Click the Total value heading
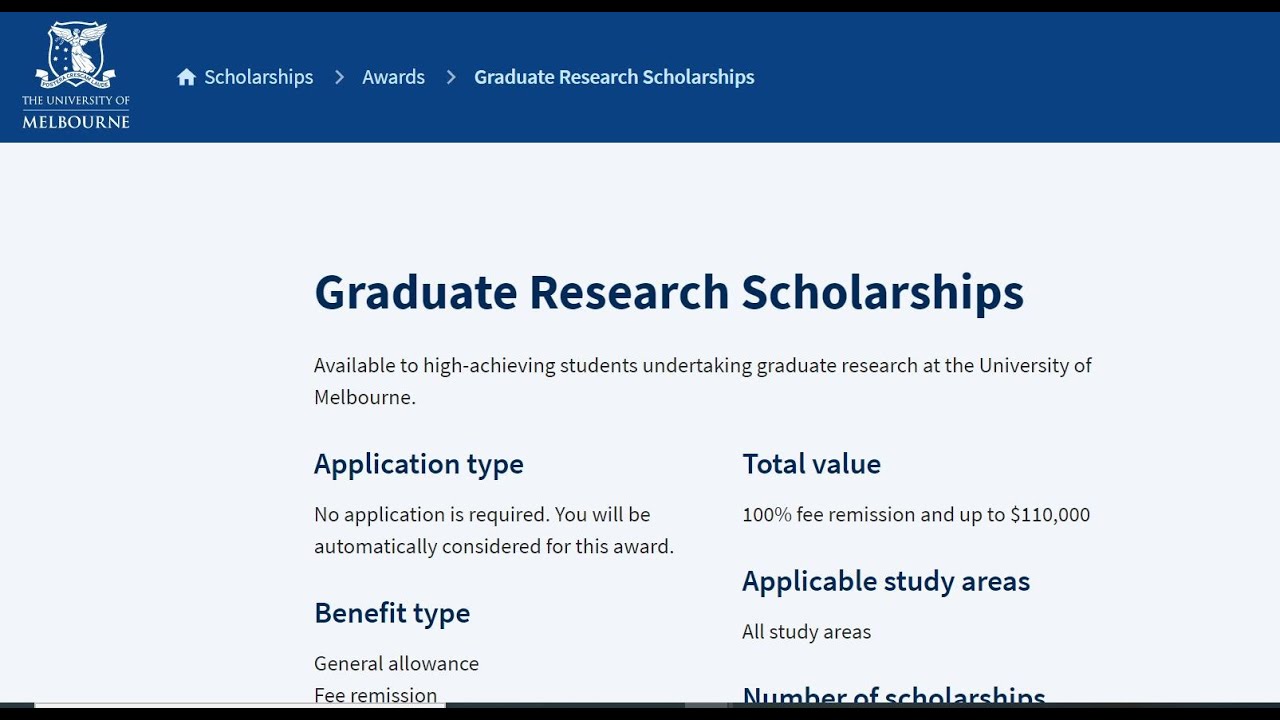The height and width of the screenshot is (720, 1280). [x=811, y=464]
